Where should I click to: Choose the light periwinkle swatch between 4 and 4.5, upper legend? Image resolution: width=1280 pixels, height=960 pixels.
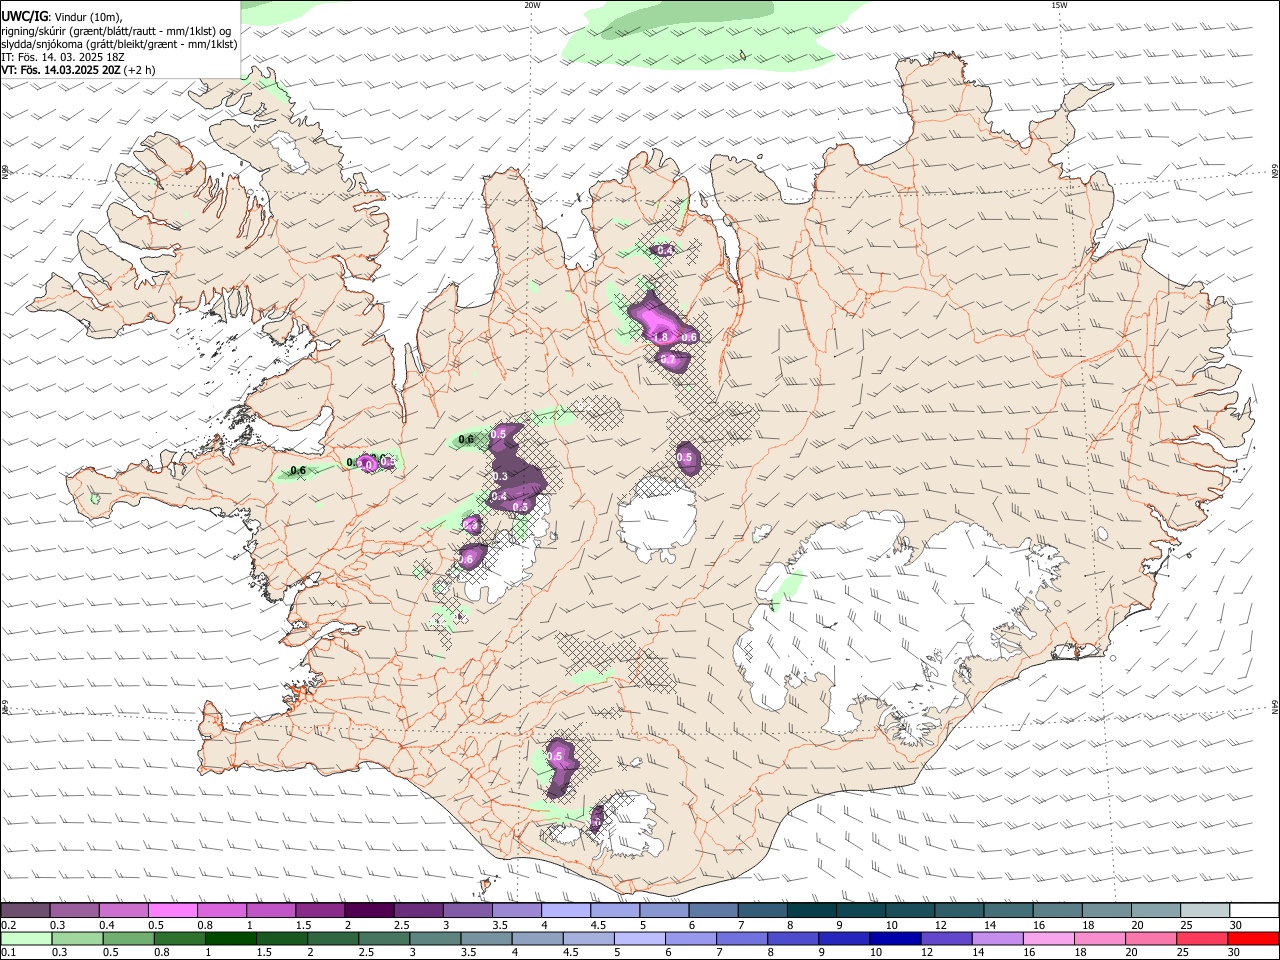click(x=565, y=911)
